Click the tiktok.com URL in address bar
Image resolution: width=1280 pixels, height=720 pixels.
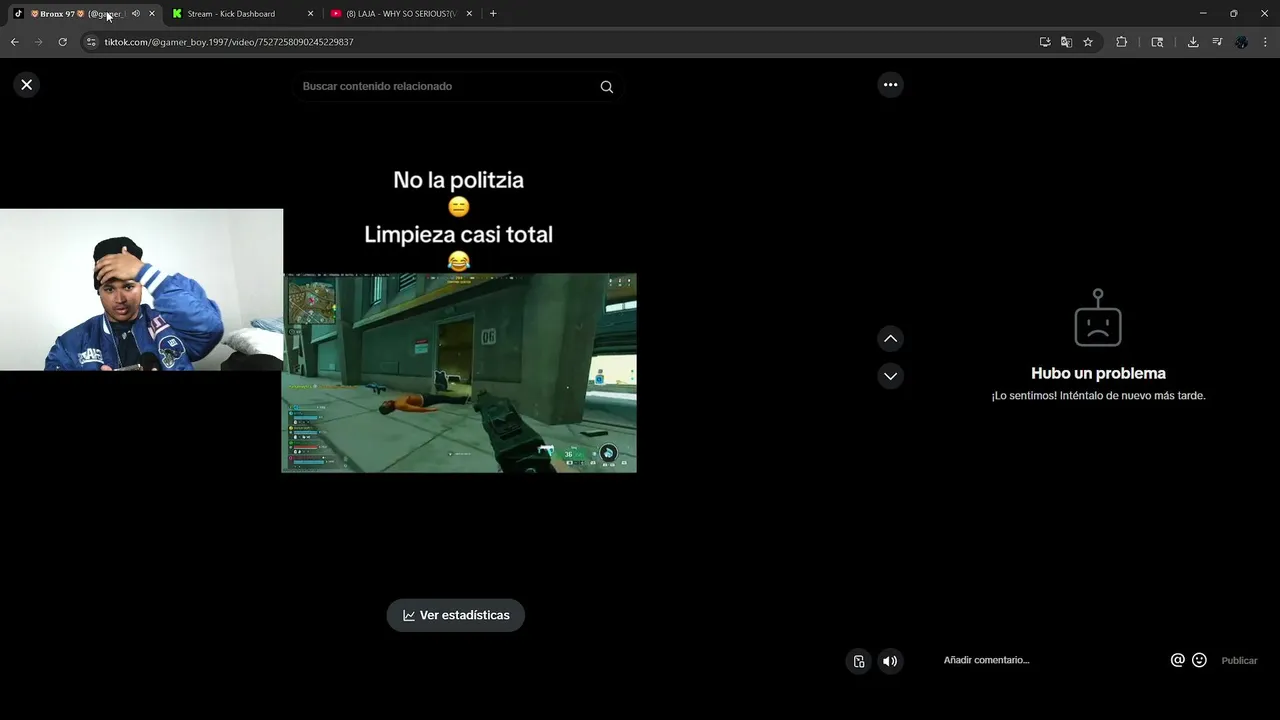point(229,42)
